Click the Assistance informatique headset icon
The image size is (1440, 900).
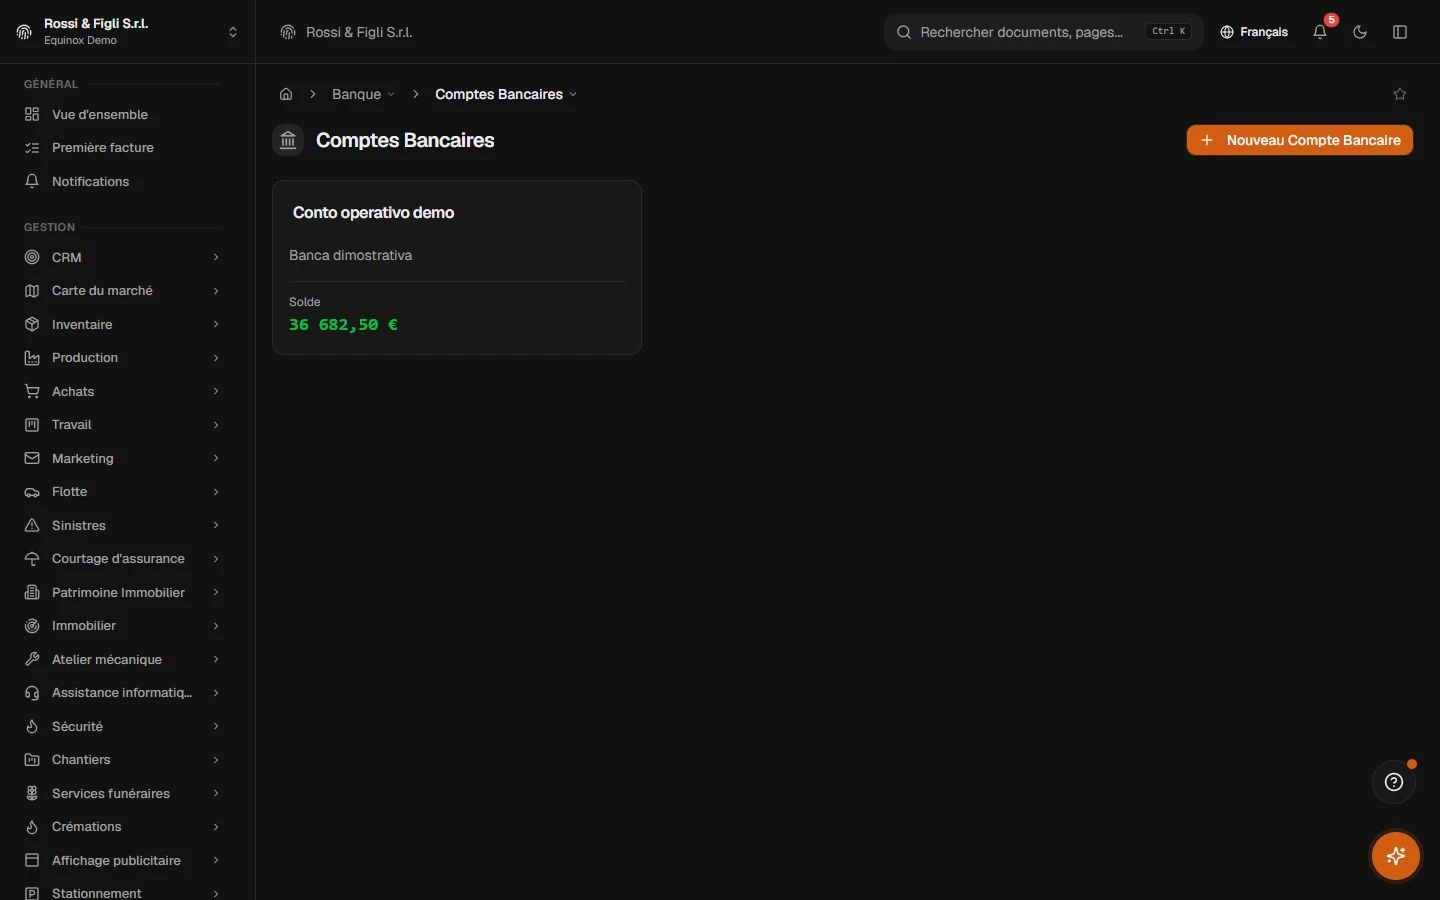32,693
